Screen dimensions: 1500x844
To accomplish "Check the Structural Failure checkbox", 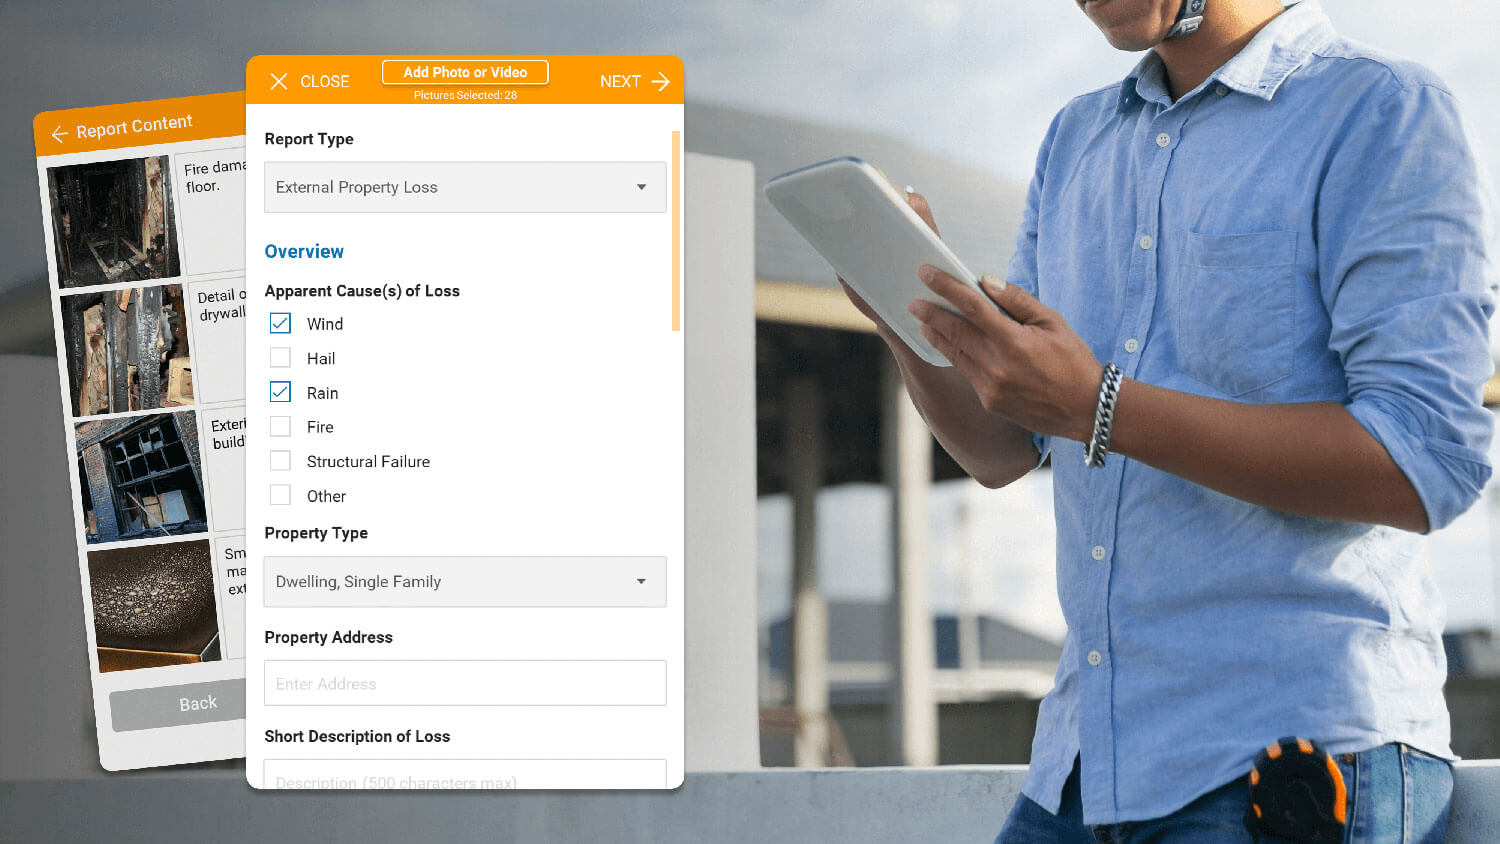I will click(280, 461).
